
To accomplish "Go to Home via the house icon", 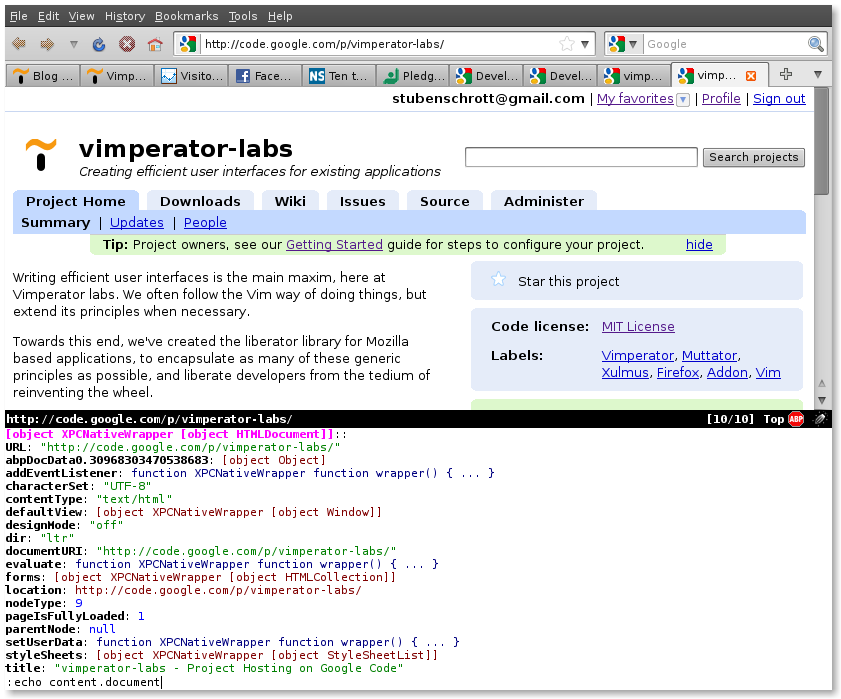I will (154, 44).
